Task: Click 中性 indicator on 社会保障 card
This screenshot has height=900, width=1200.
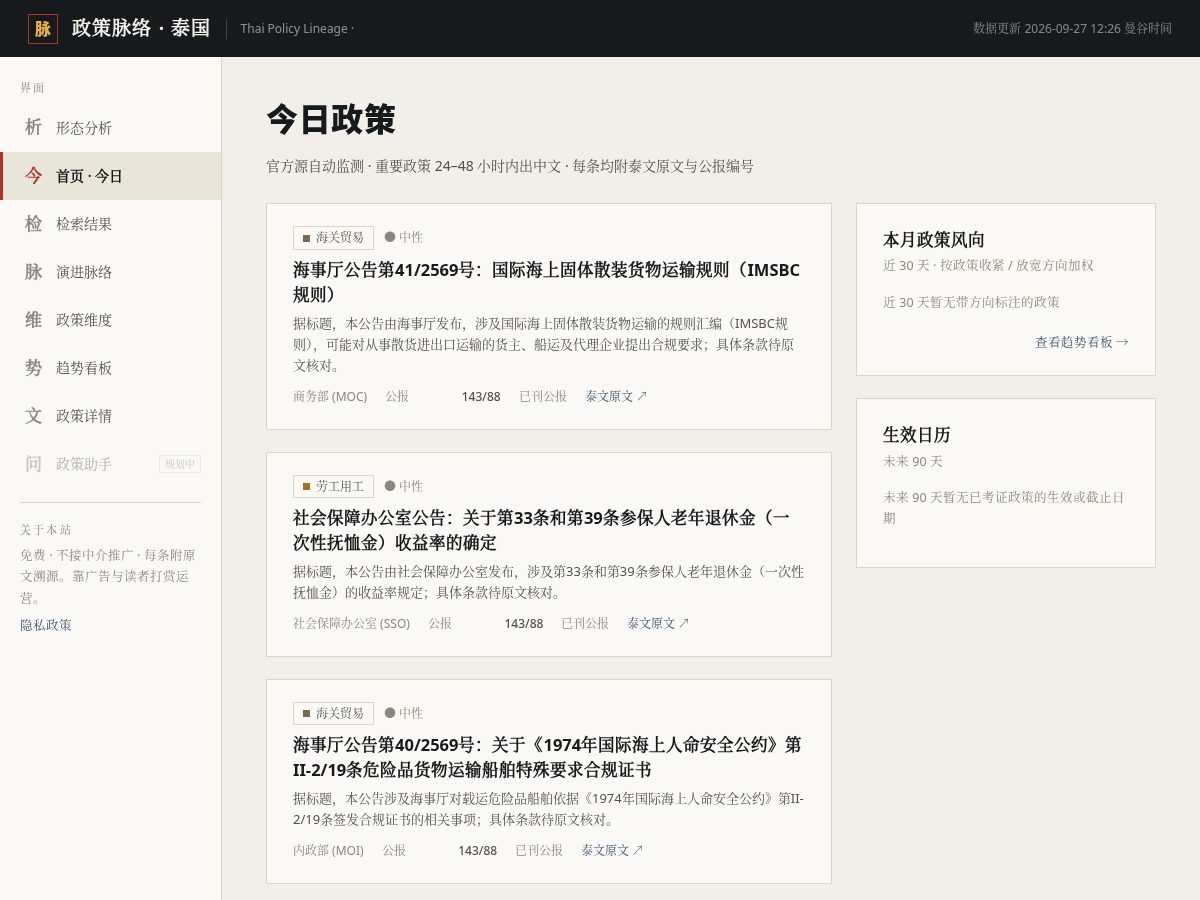Action: pos(404,486)
